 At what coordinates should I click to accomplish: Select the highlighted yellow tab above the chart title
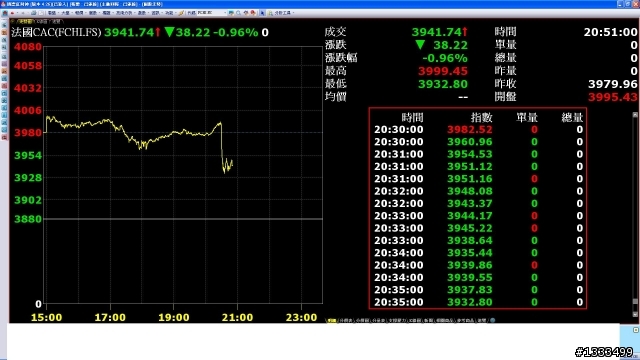click(x=25, y=21)
